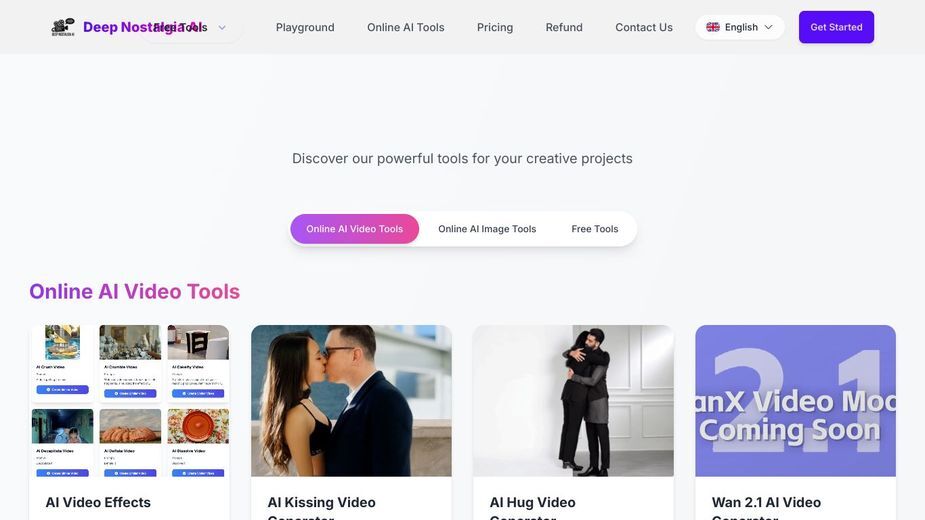Screen dimensions: 925x520
Task: Open the AI Video Effects thumbnail collage
Action: [130, 401]
